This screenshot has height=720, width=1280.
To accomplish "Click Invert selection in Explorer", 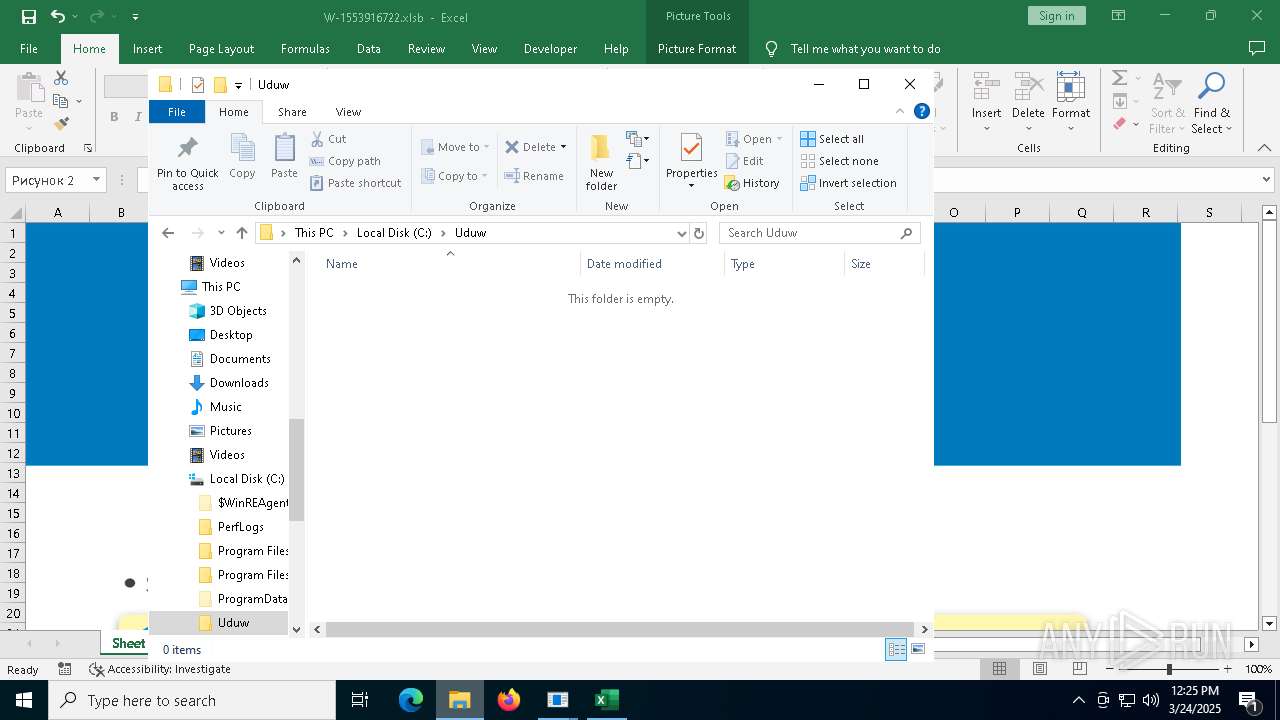I will coord(848,183).
